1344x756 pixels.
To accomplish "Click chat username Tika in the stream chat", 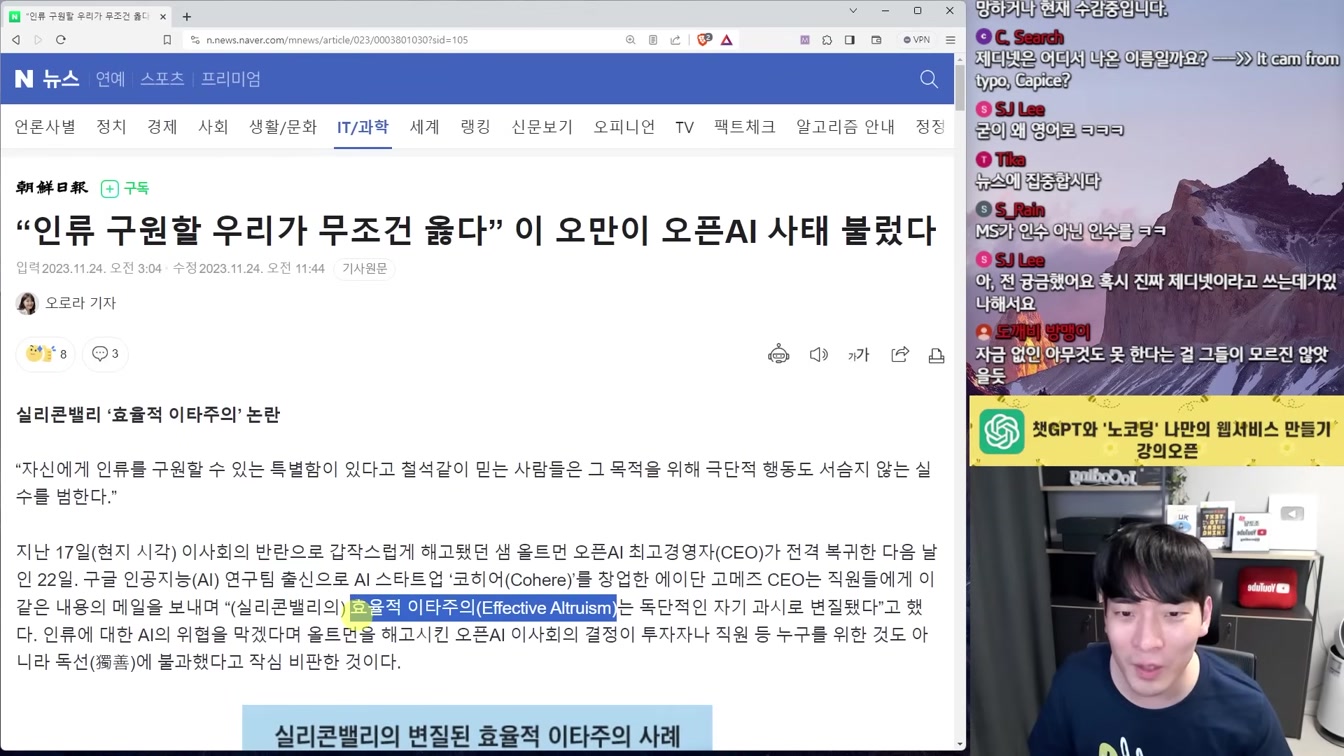I will (1010, 160).
